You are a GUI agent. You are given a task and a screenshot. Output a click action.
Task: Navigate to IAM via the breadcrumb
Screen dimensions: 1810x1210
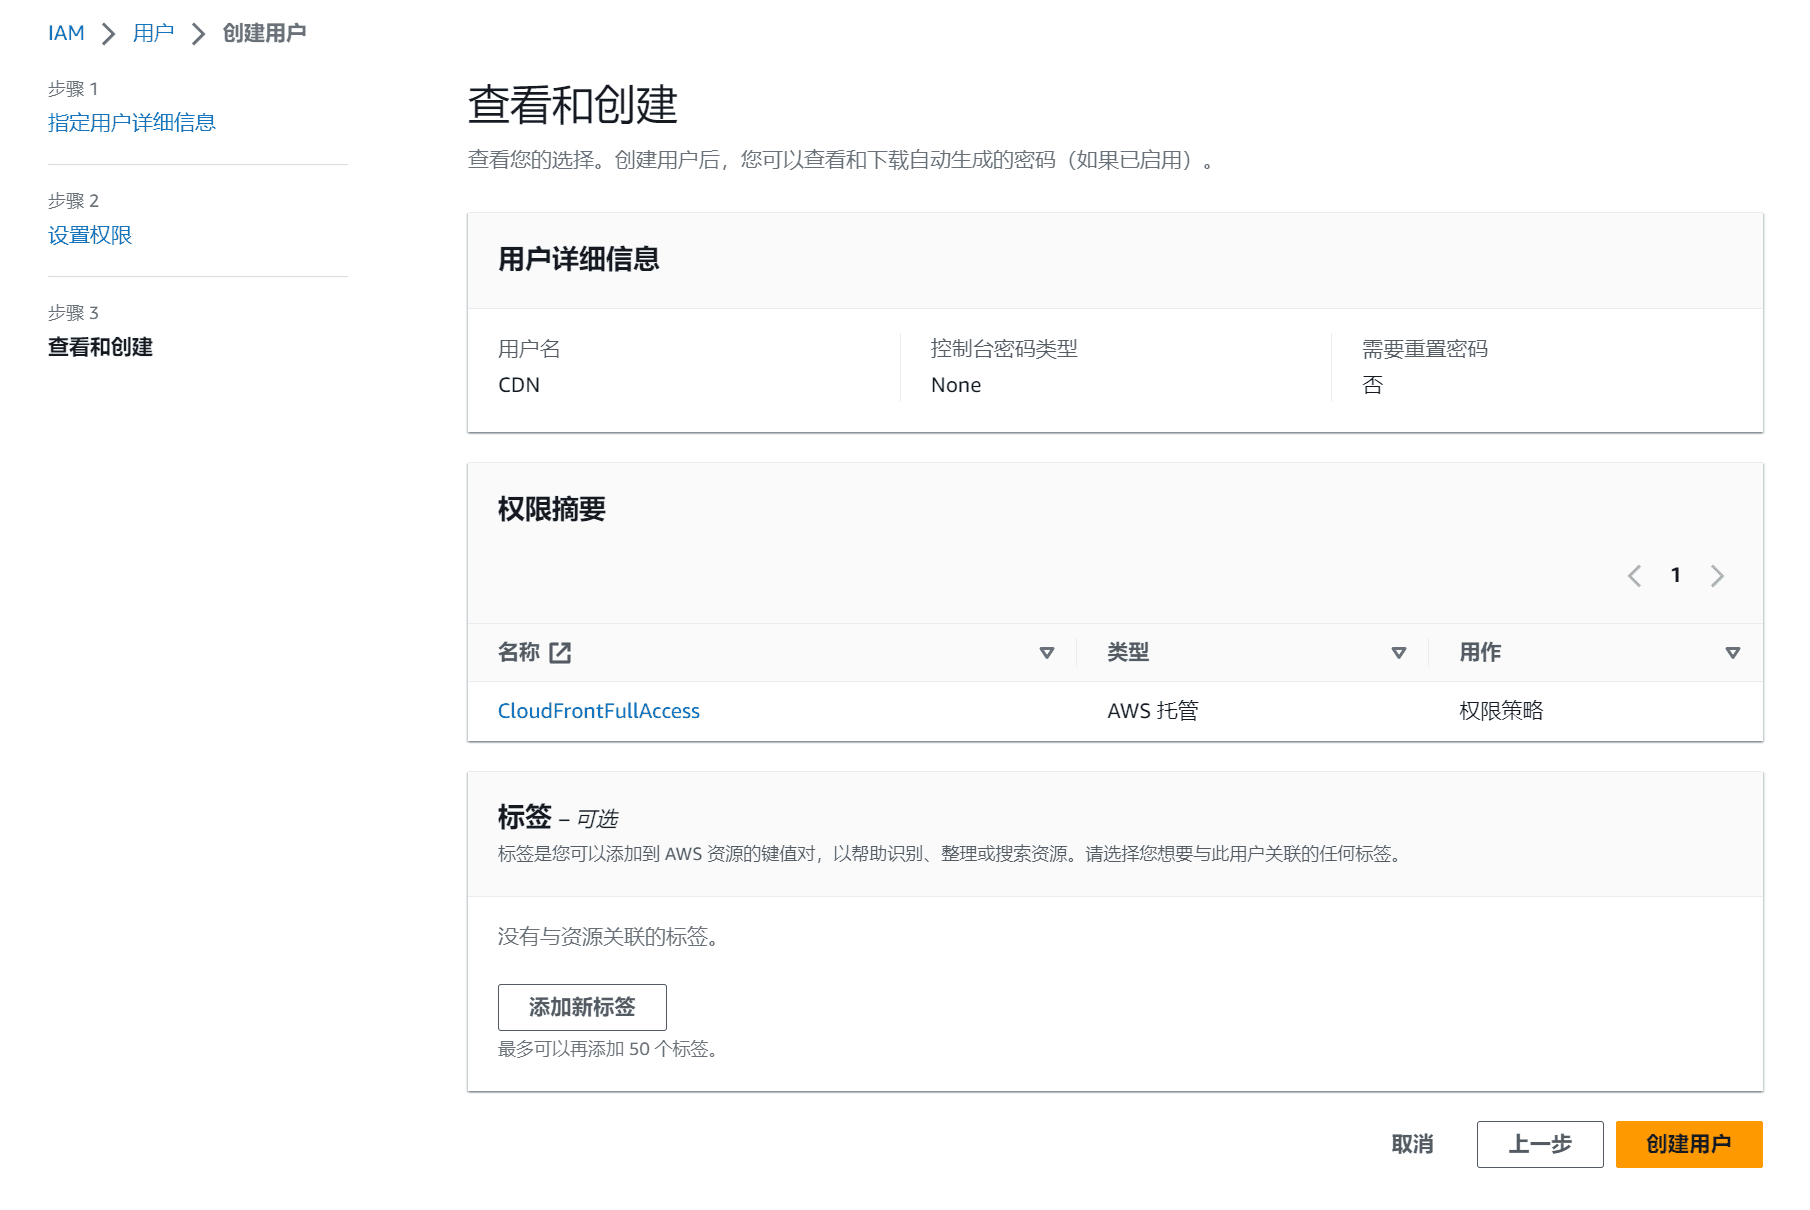point(65,32)
